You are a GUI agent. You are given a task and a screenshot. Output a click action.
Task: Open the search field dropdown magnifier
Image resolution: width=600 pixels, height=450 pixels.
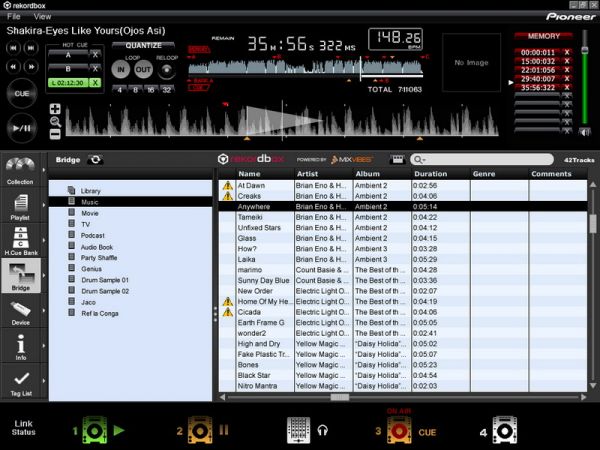[419, 160]
